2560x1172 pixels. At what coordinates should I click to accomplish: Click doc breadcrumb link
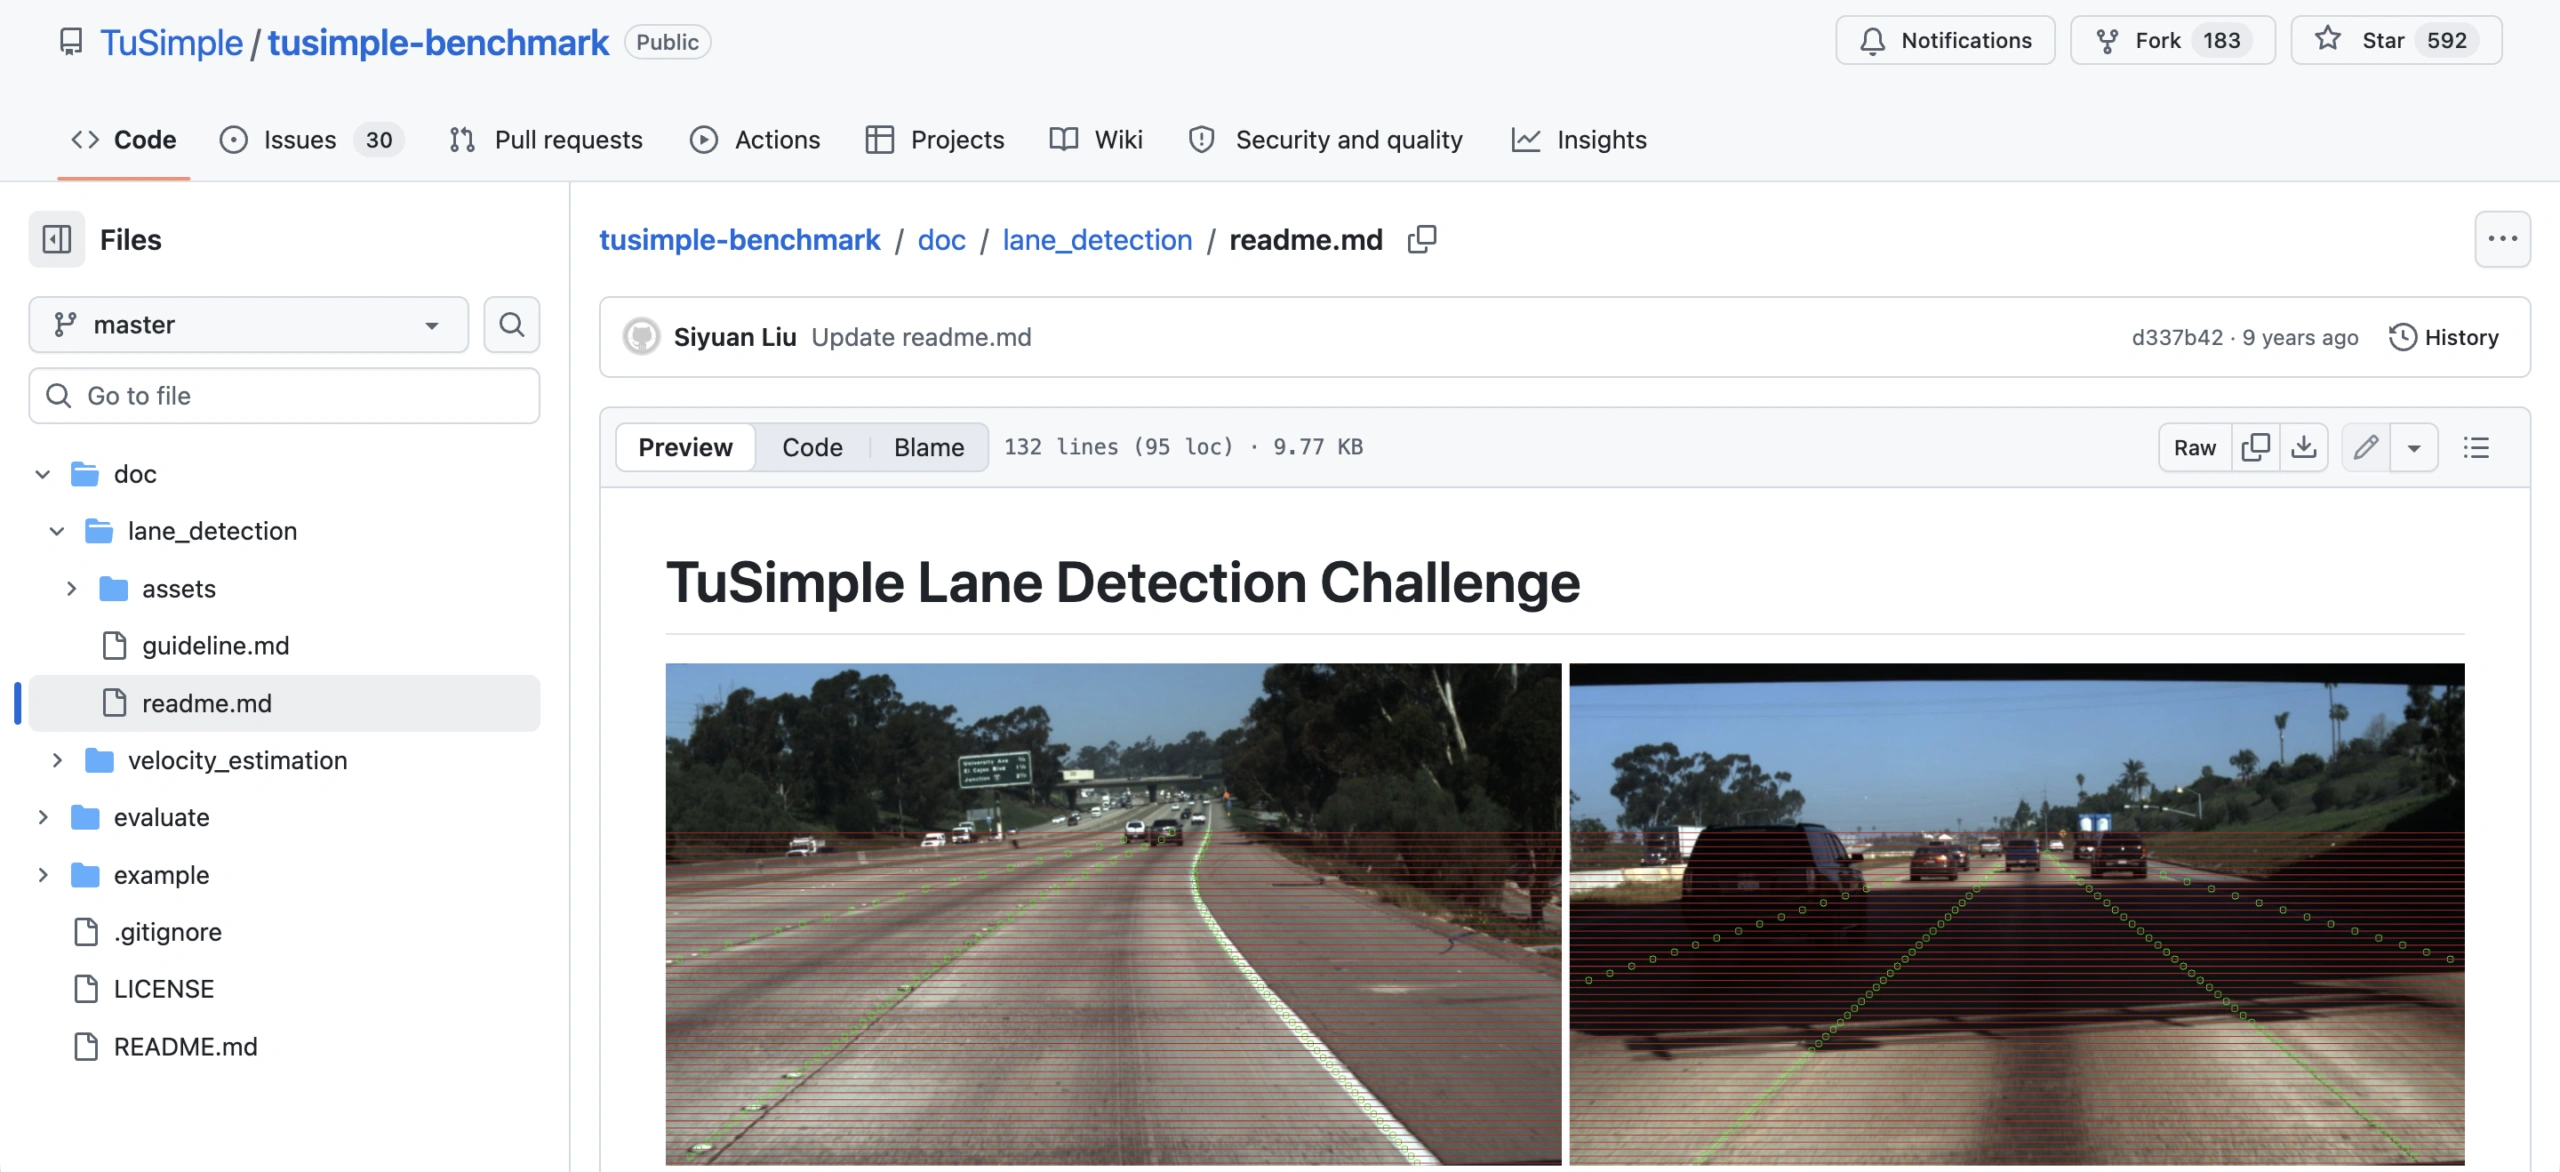click(x=942, y=239)
